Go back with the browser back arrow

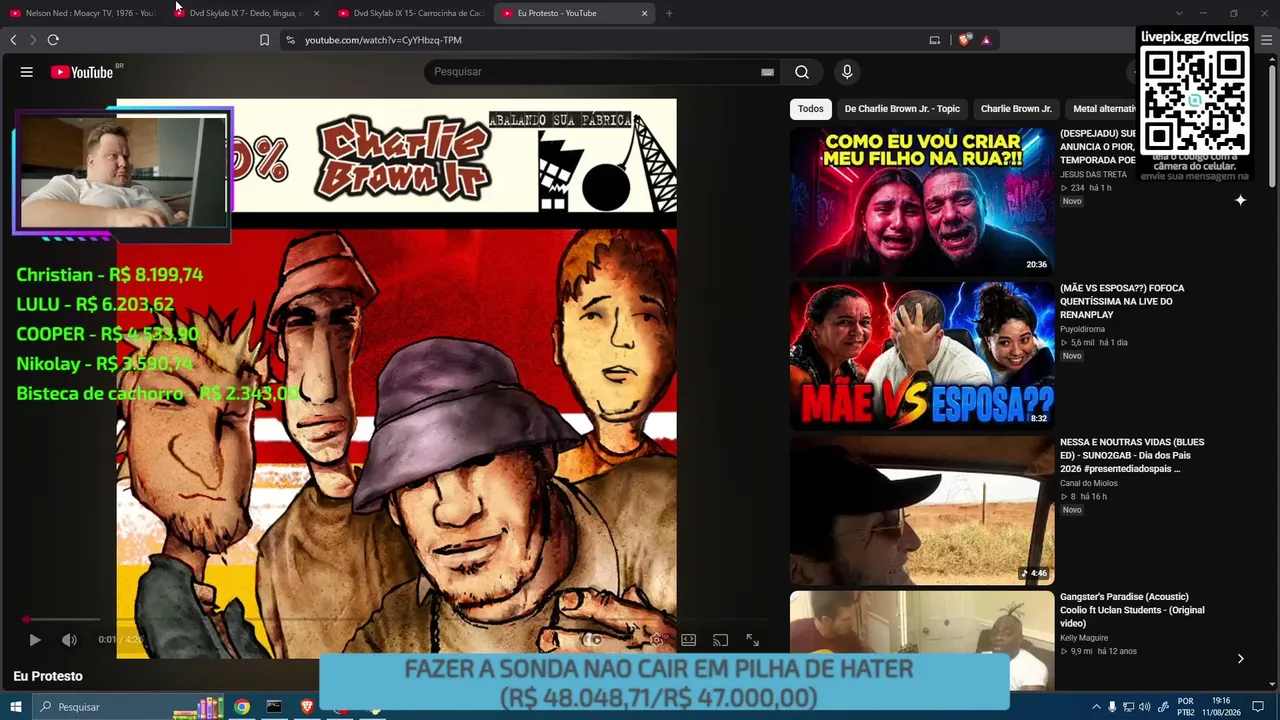click(13, 40)
